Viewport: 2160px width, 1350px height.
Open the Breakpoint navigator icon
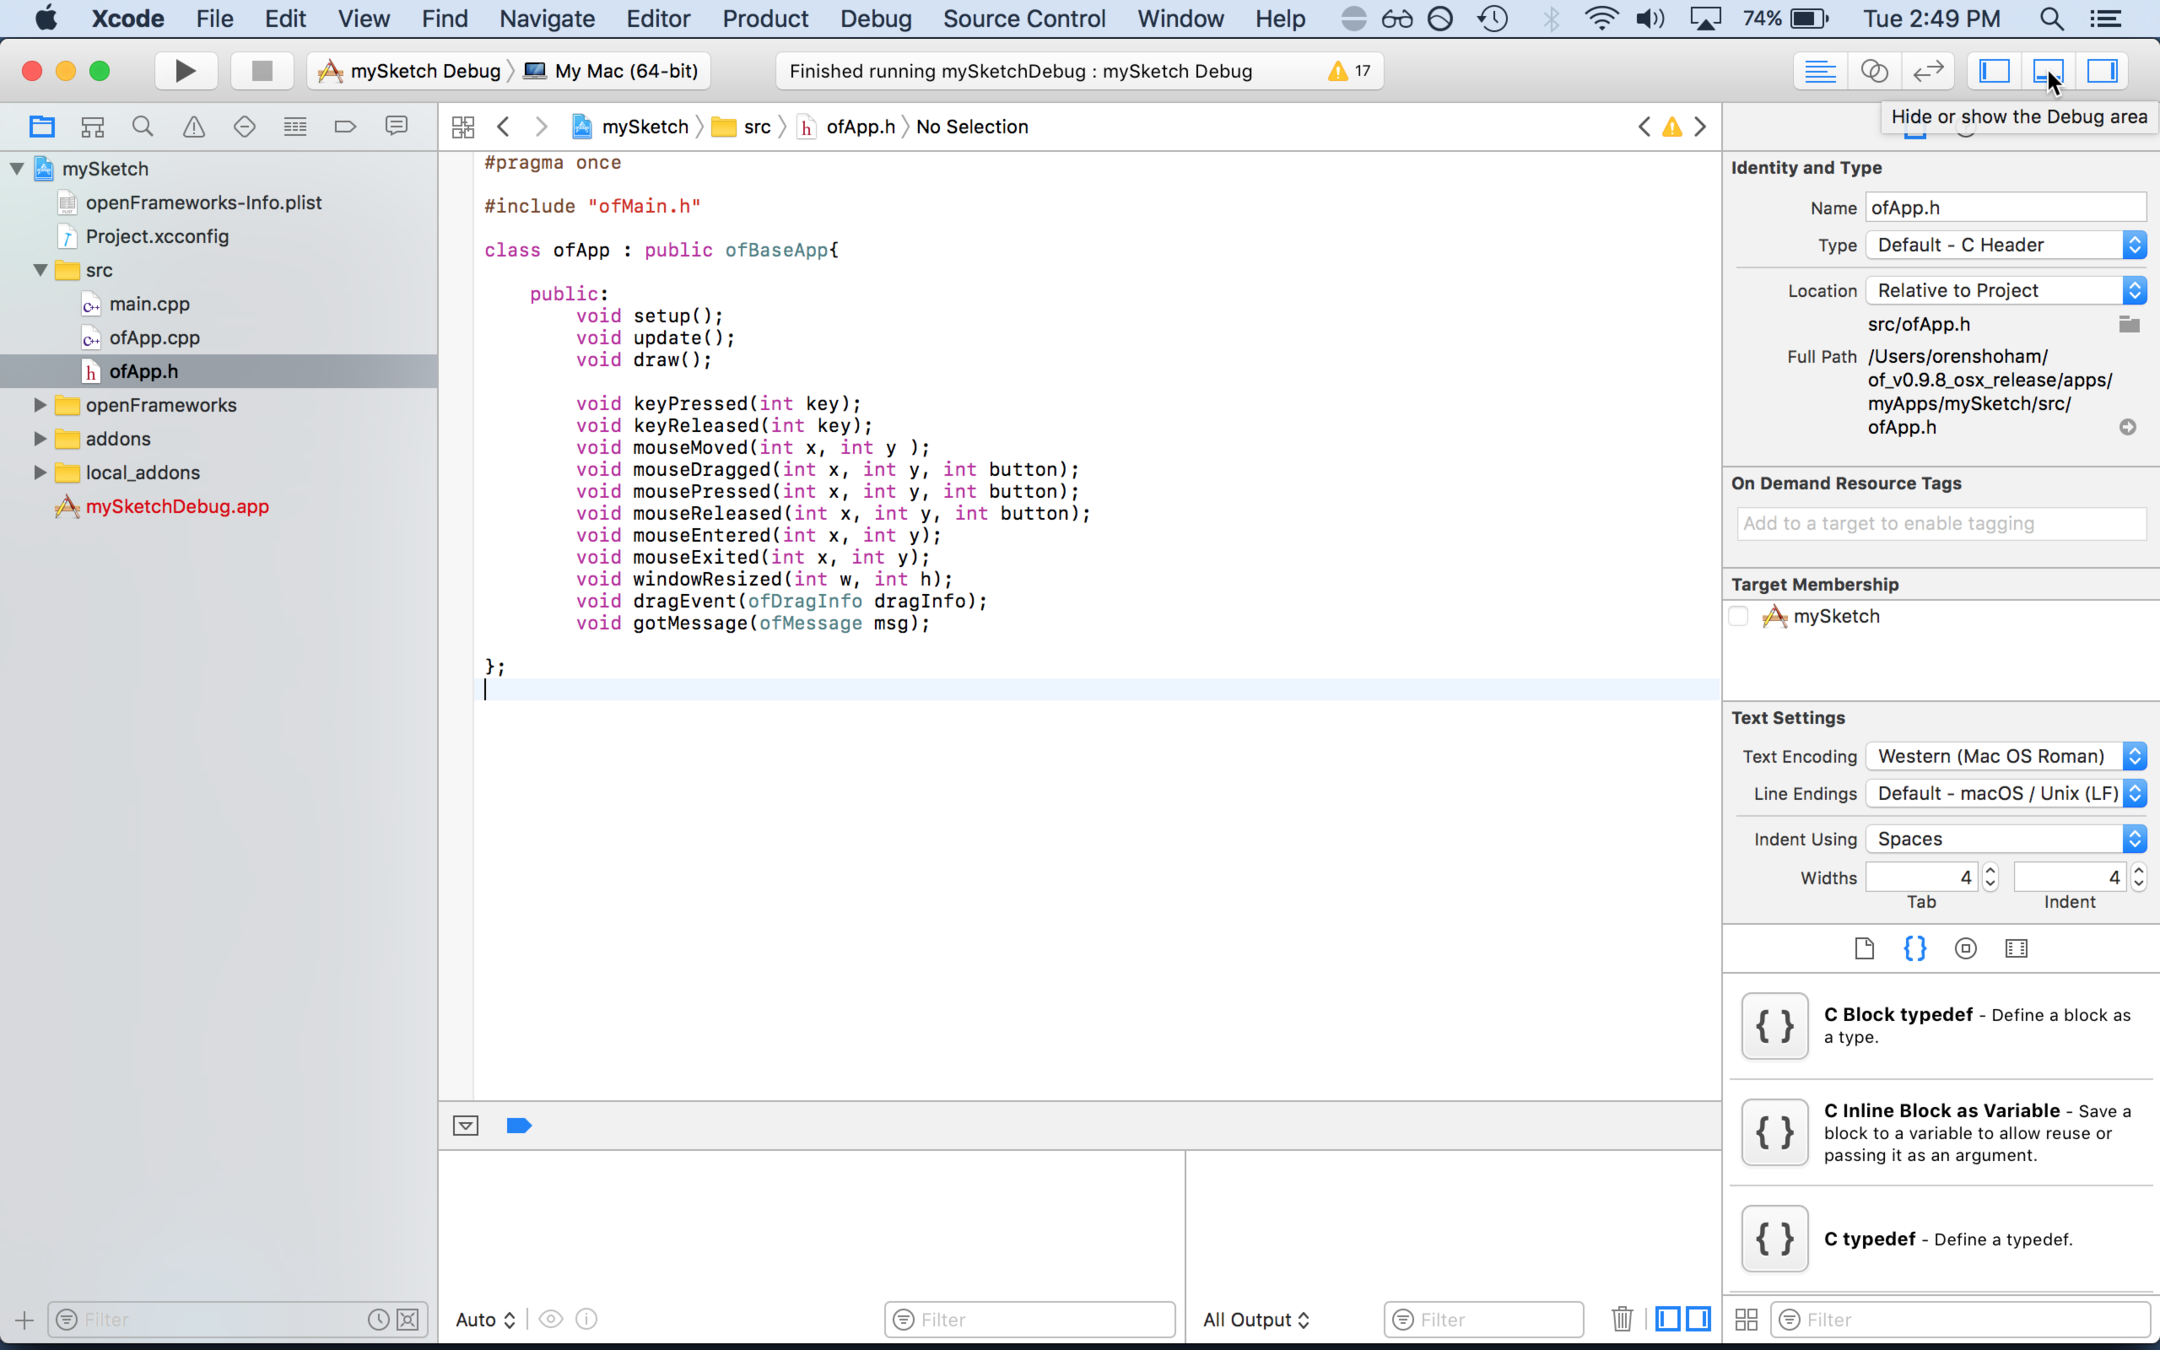345,127
